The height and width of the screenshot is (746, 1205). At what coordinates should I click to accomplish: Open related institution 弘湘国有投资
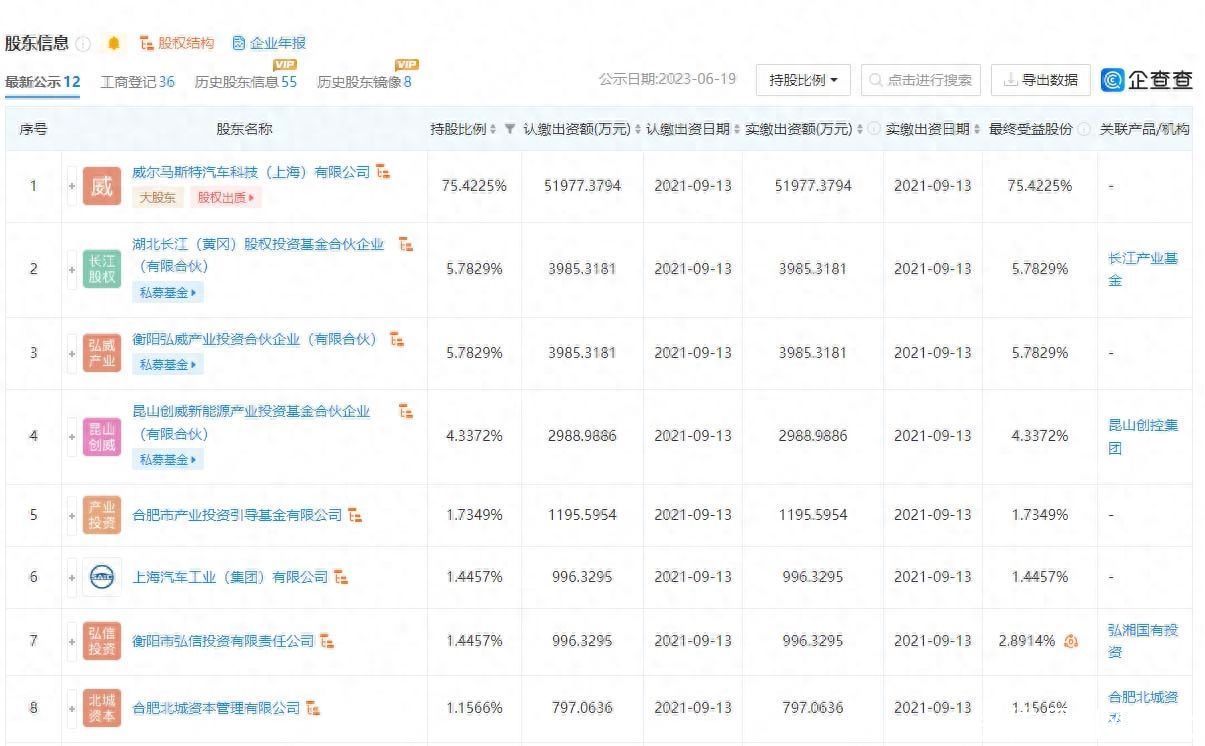point(1143,641)
